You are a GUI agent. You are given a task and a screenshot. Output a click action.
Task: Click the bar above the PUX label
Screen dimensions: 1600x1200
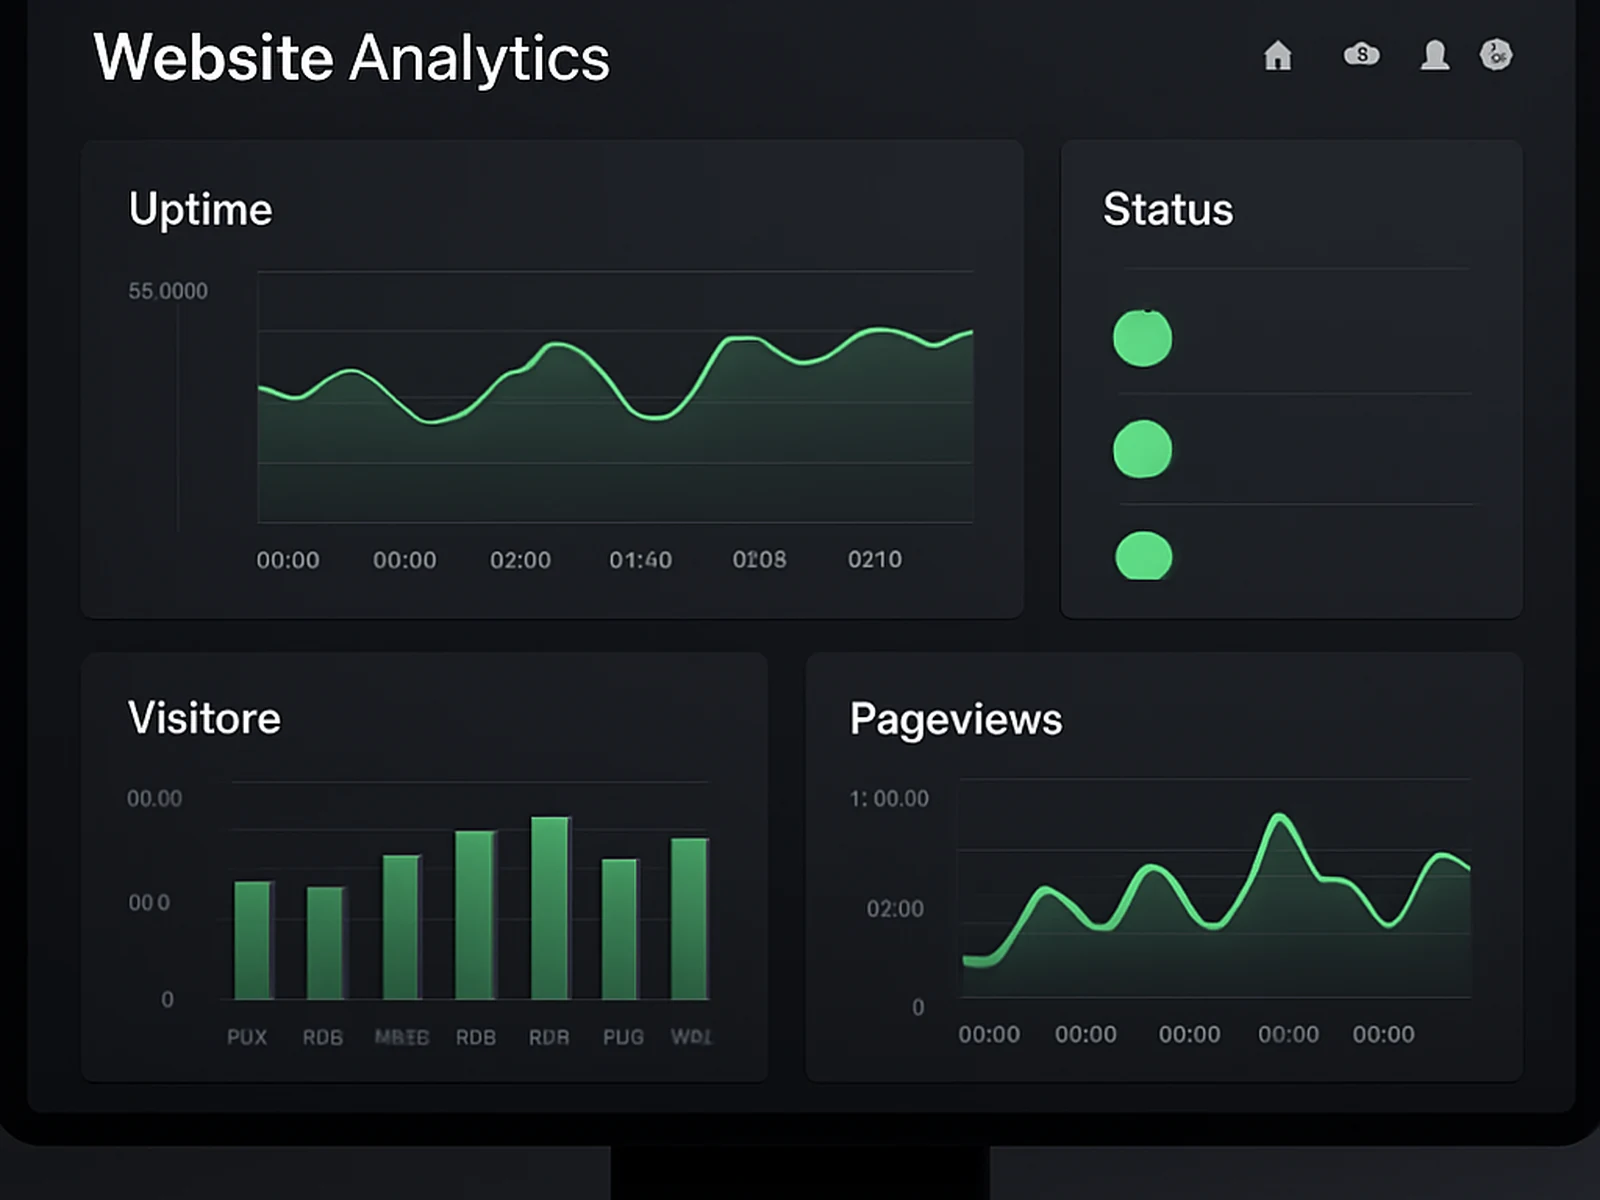pos(253,940)
